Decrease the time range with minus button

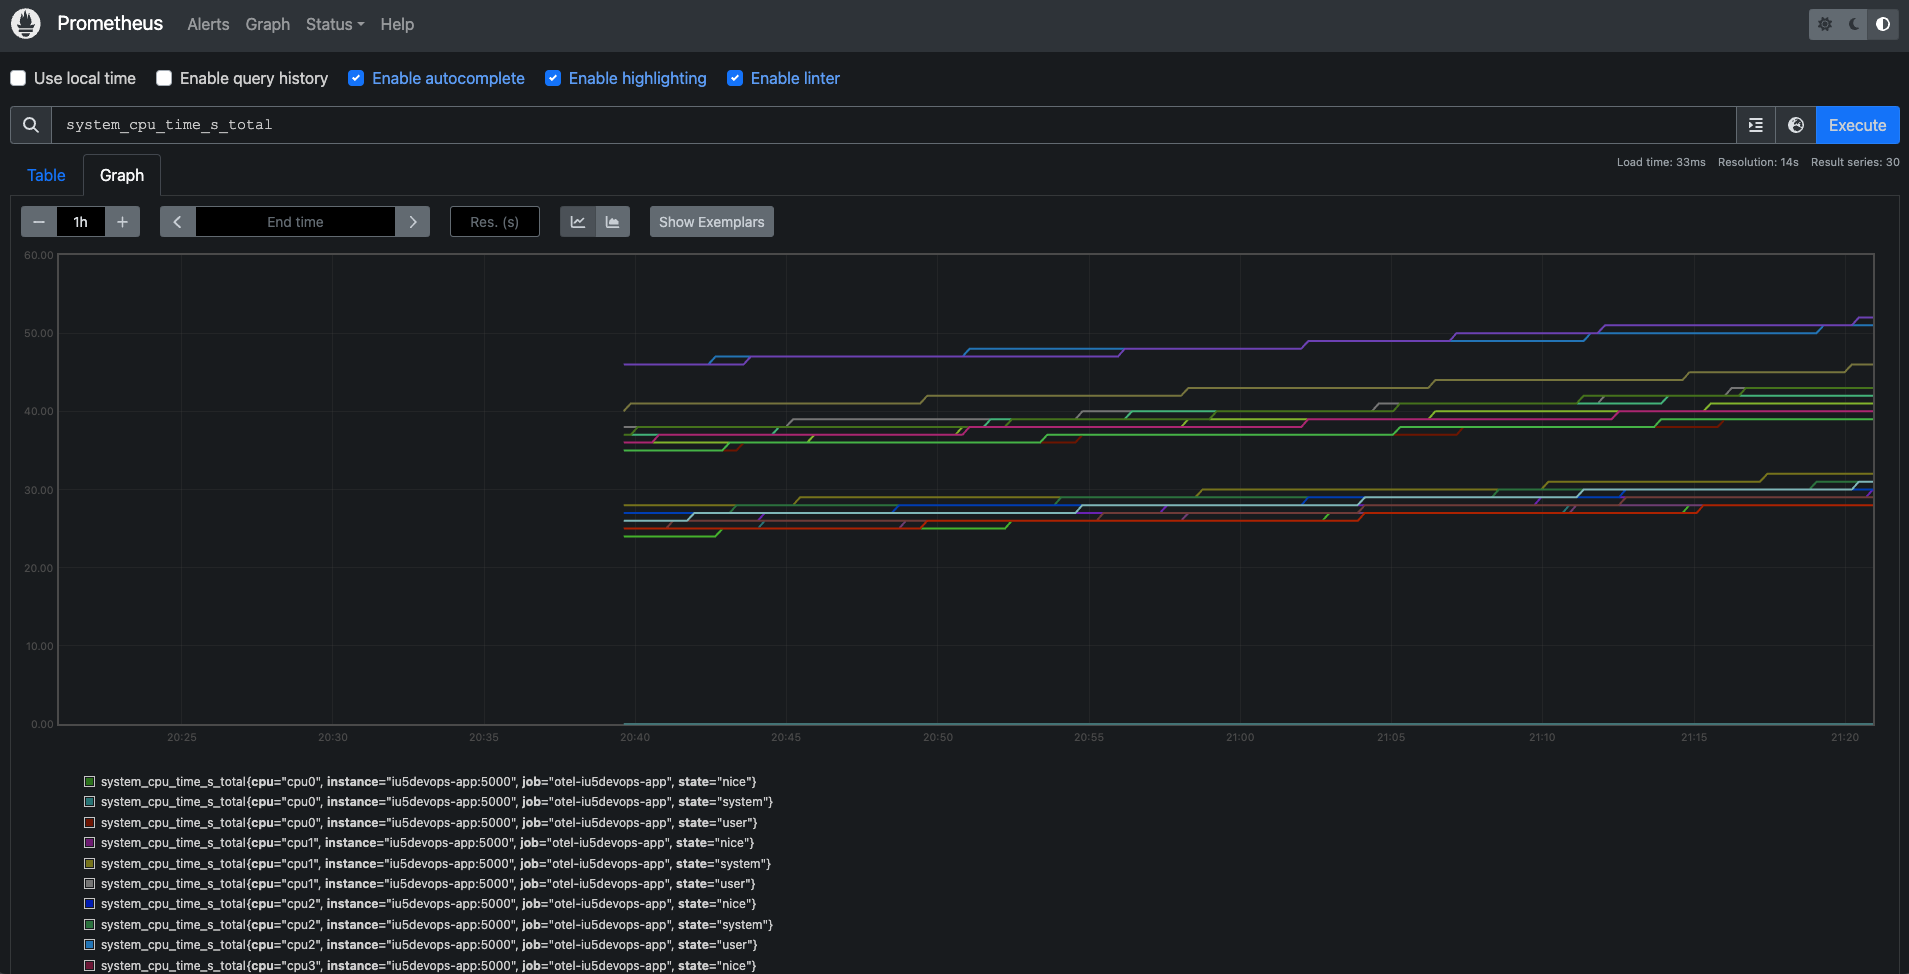pos(39,222)
